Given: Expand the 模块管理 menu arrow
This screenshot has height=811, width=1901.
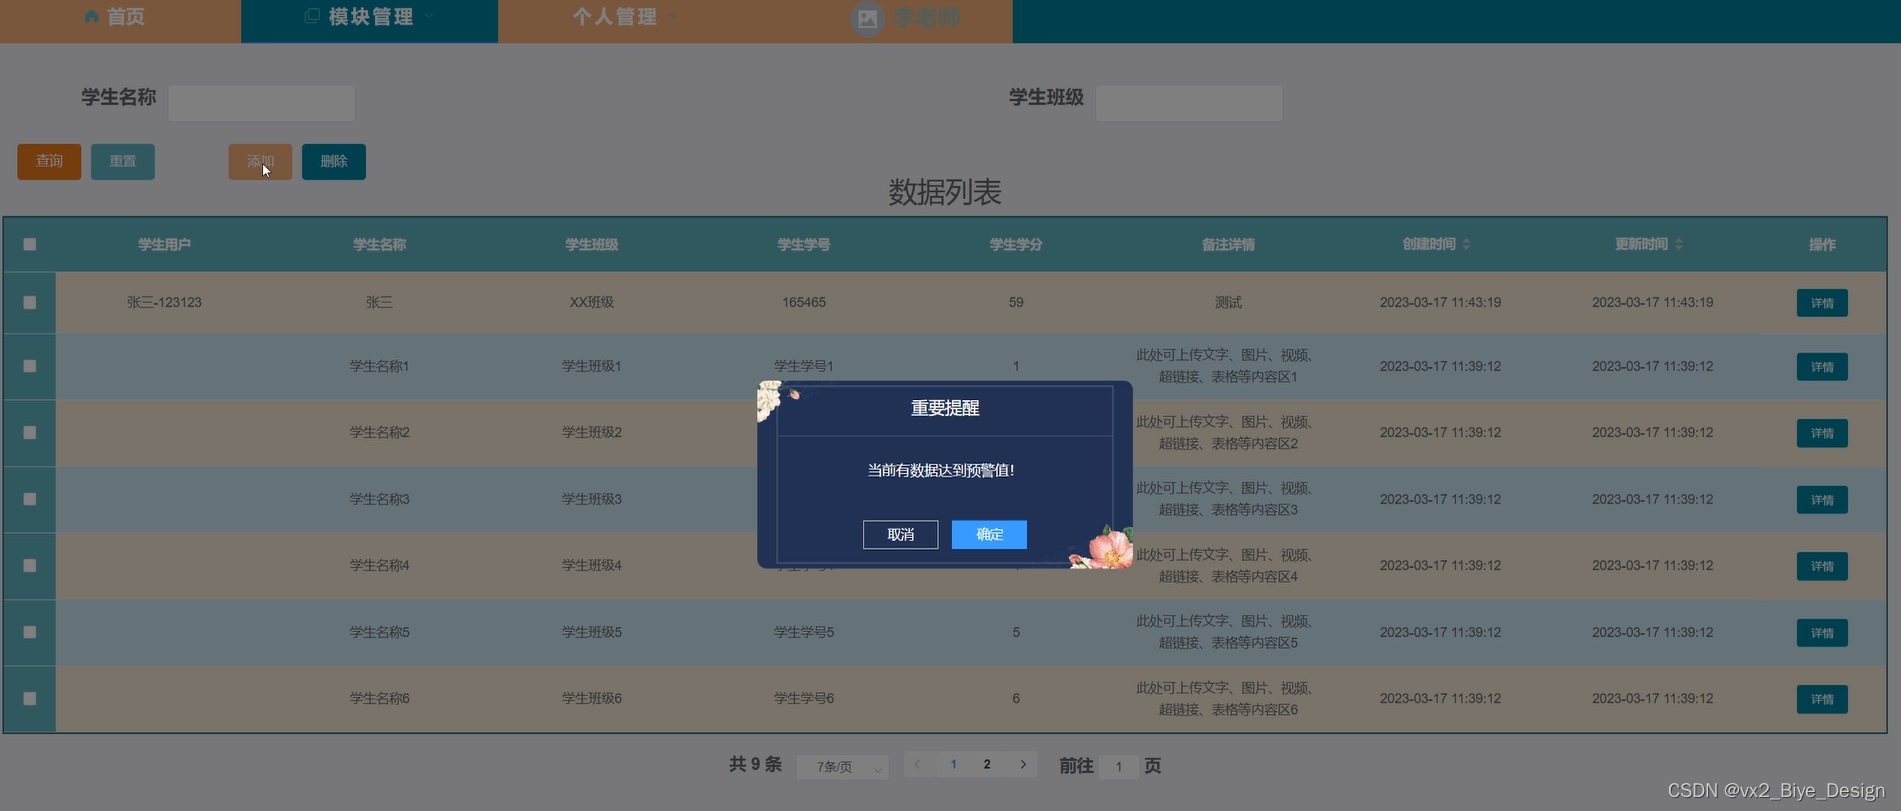Looking at the screenshot, I should pyautogui.click(x=429, y=16).
